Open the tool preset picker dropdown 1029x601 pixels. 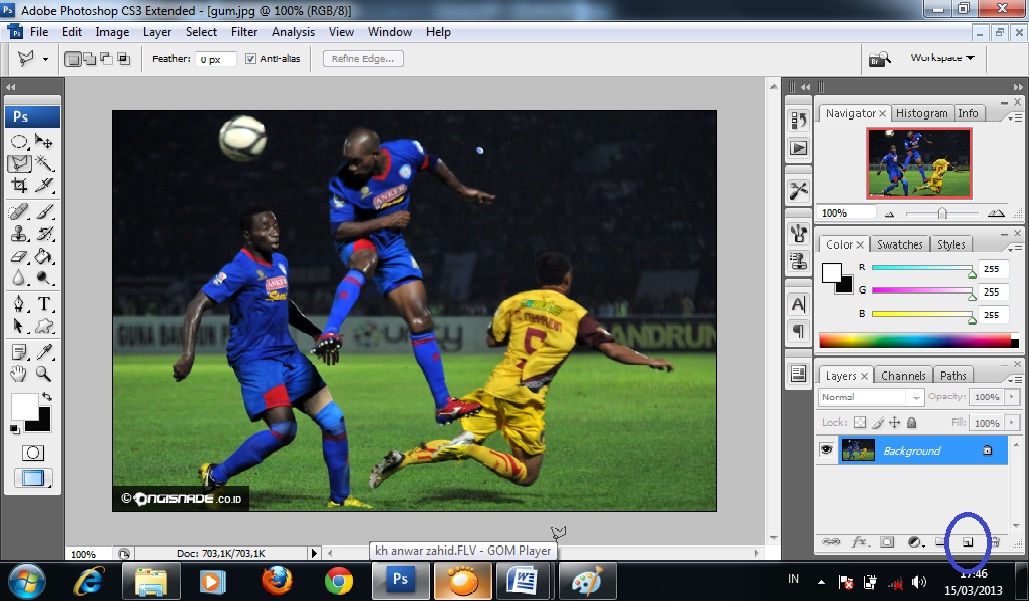coord(45,59)
